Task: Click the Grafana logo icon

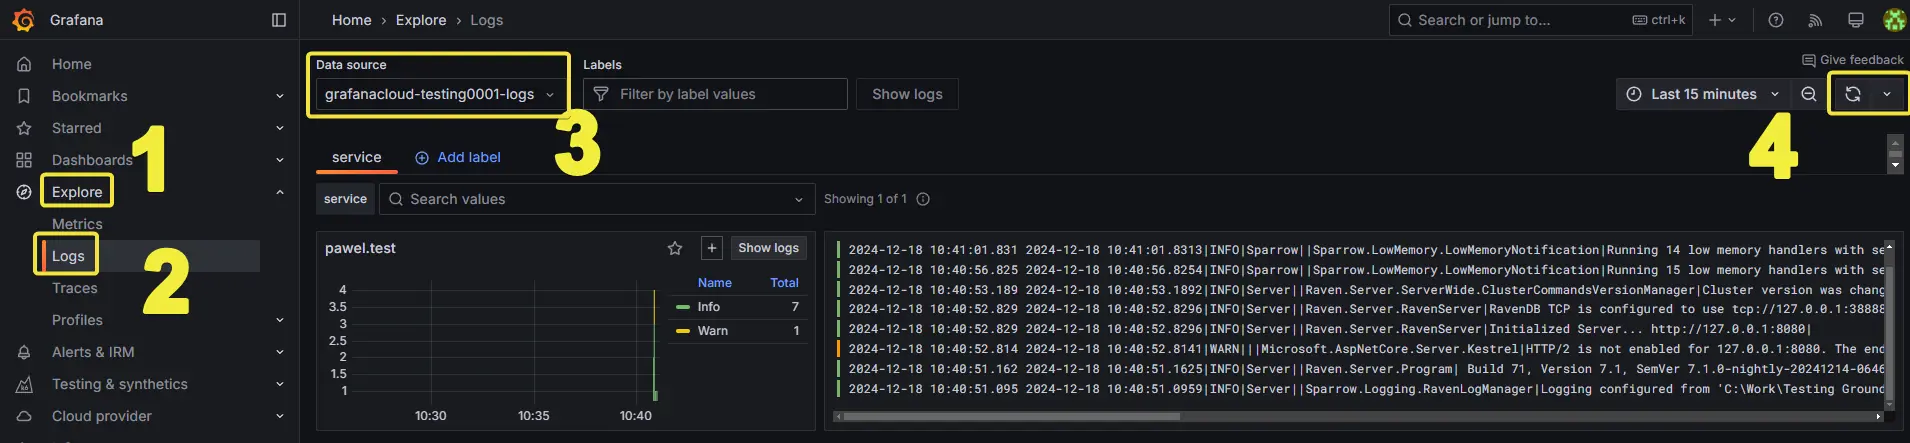Action: pyautogui.click(x=23, y=20)
